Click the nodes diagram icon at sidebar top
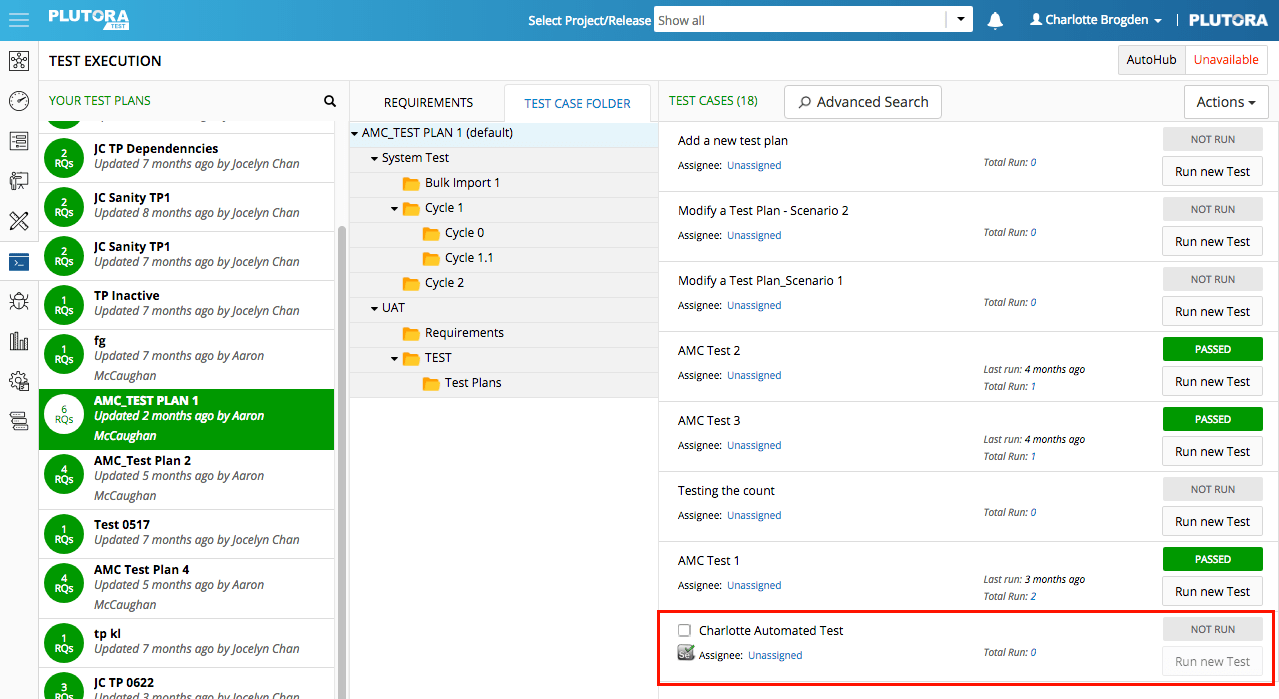The height and width of the screenshot is (699, 1279). [x=18, y=61]
